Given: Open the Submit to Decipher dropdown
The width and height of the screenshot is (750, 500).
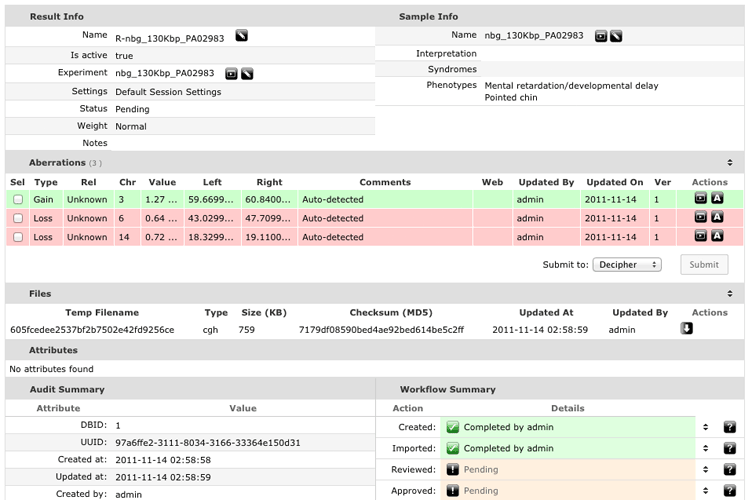Looking at the screenshot, I should [627, 265].
